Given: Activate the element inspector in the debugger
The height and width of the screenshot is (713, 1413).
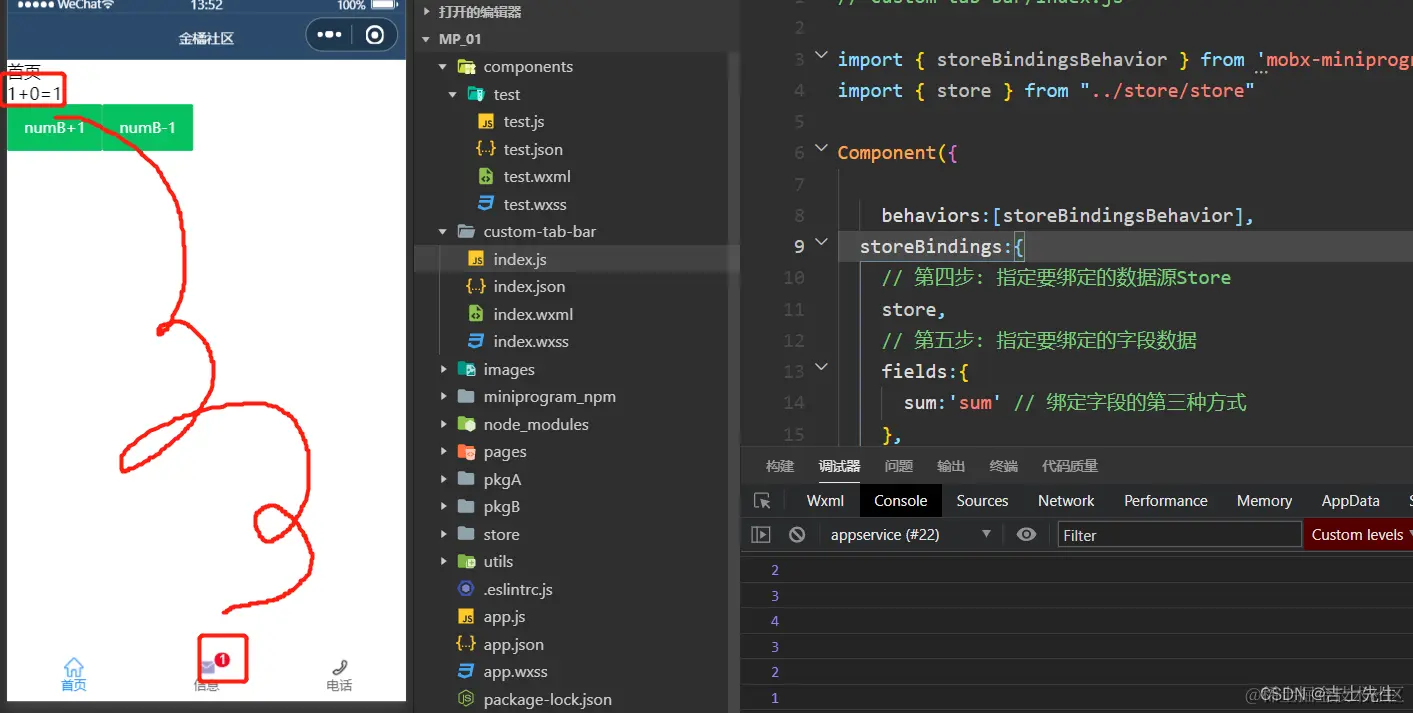Looking at the screenshot, I should (763, 501).
